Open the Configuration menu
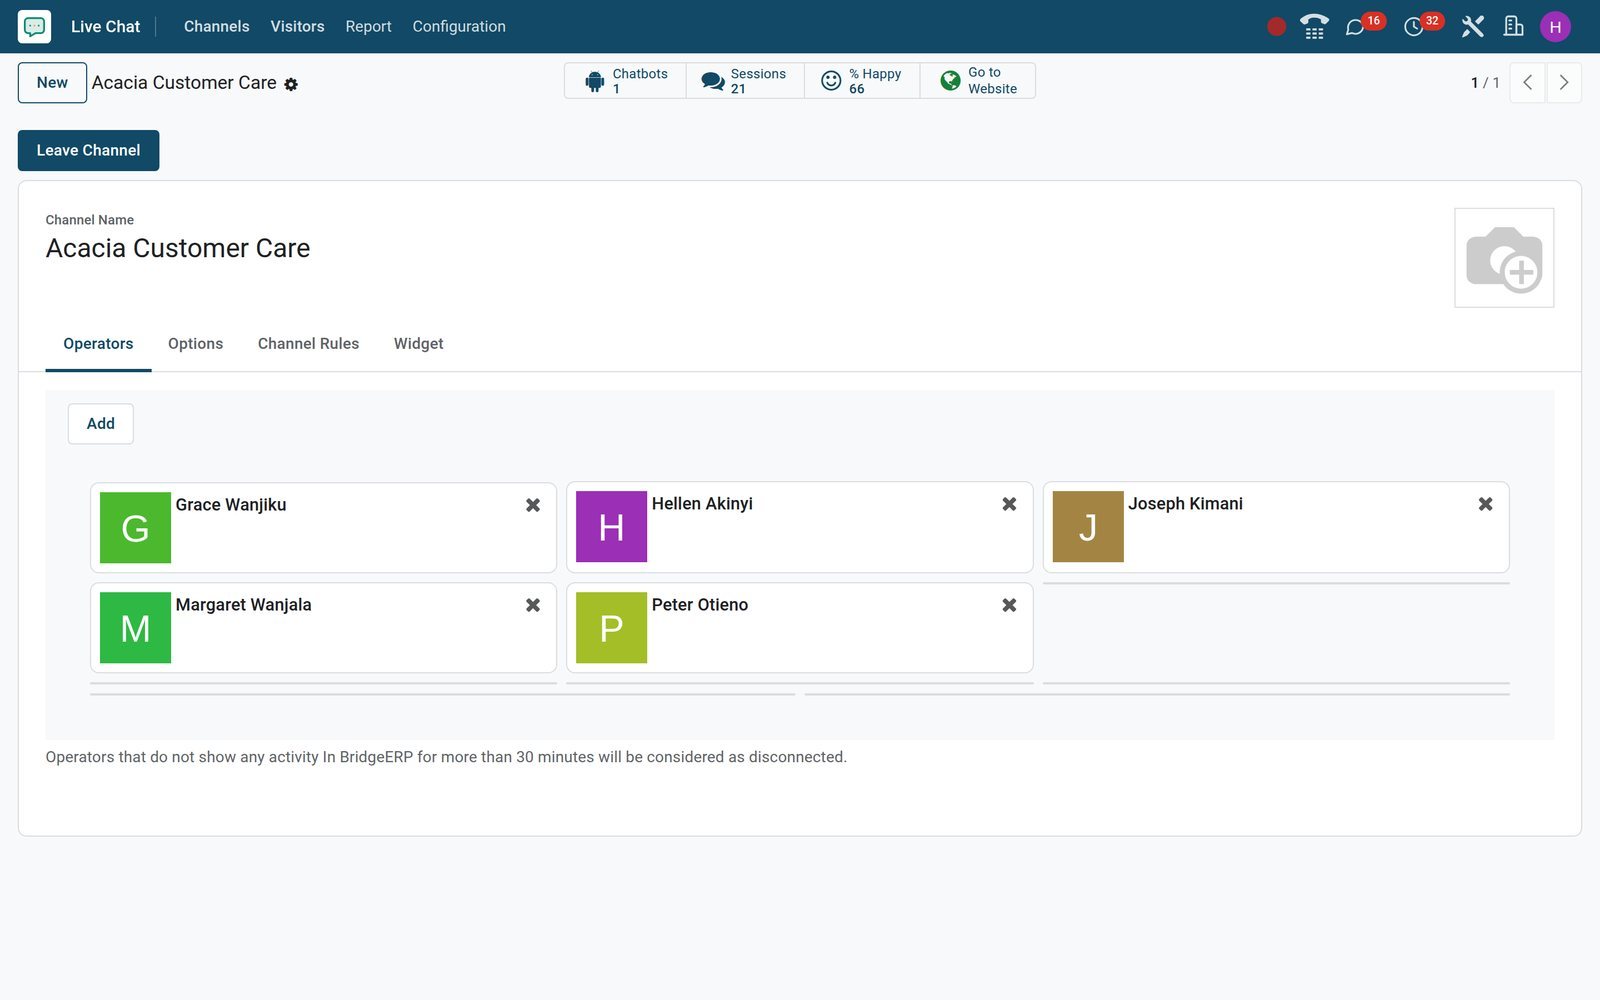1600x1000 pixels. (x=459, y=27)
